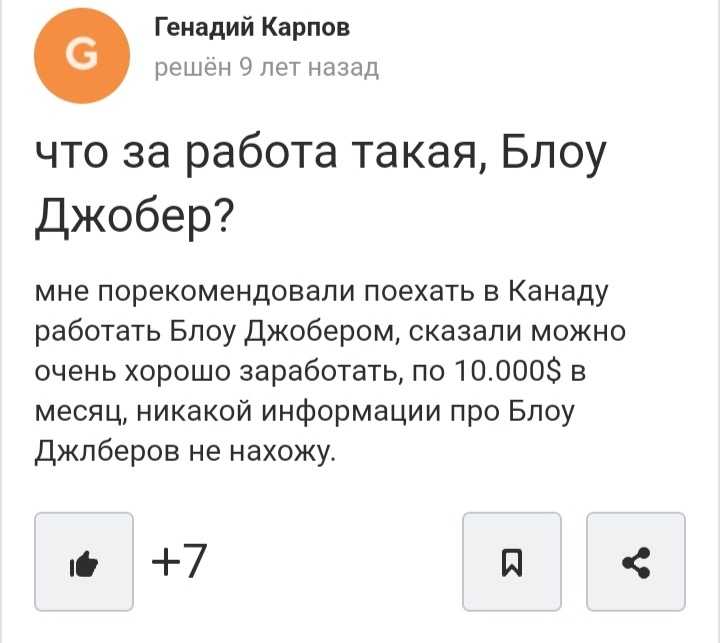Click the "10.000$" amount in the text
The image size is (720, 643).
tap(505, 371)
